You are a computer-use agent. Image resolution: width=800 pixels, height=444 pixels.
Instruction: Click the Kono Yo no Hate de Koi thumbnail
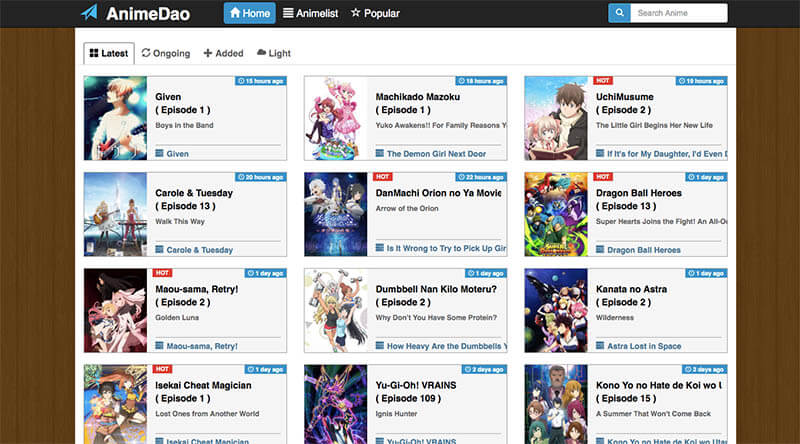(x=556, y=404)
